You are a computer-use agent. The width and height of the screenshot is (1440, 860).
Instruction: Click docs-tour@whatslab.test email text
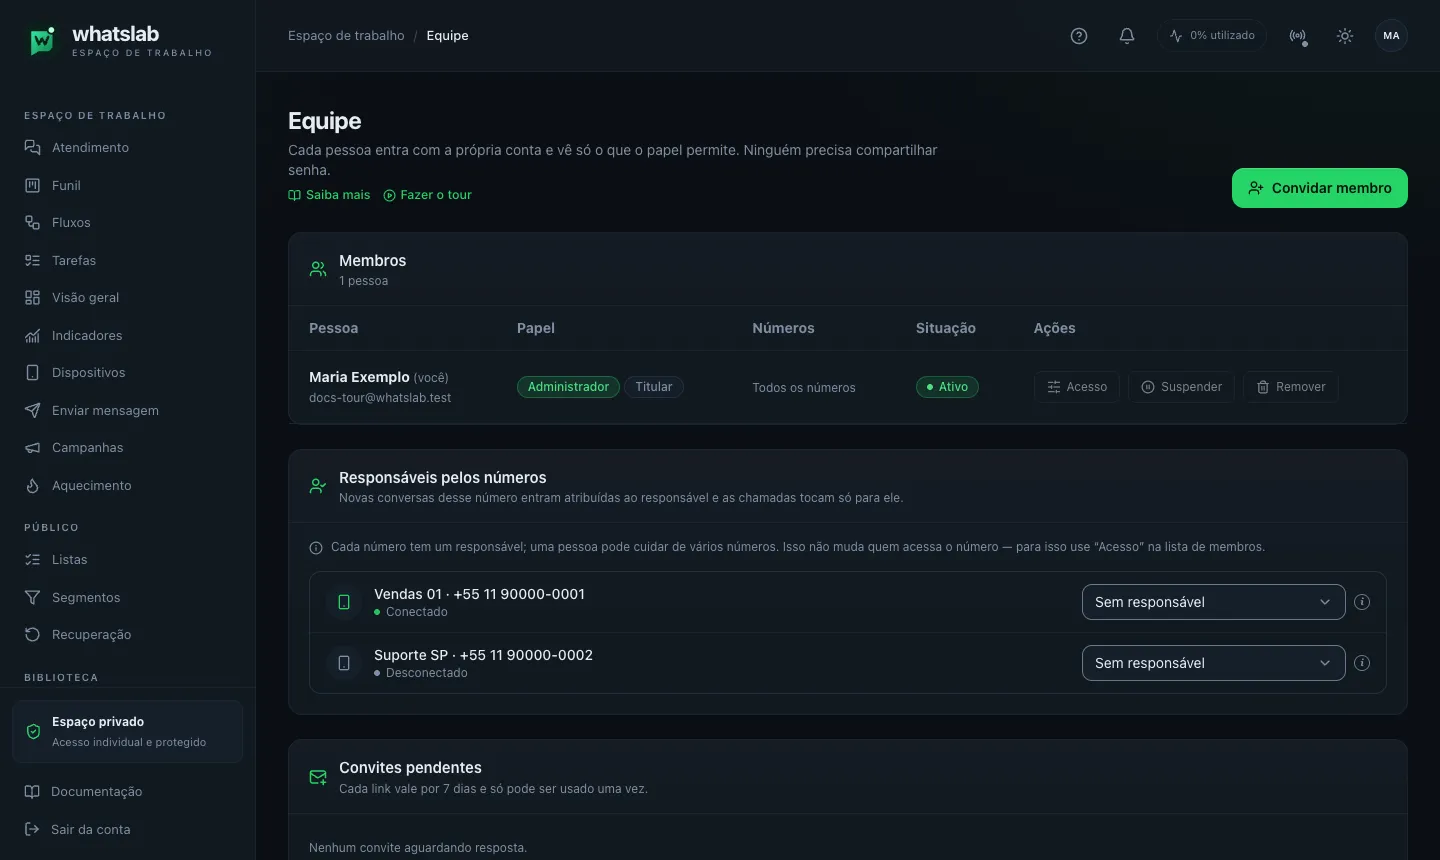pos(380,398)
